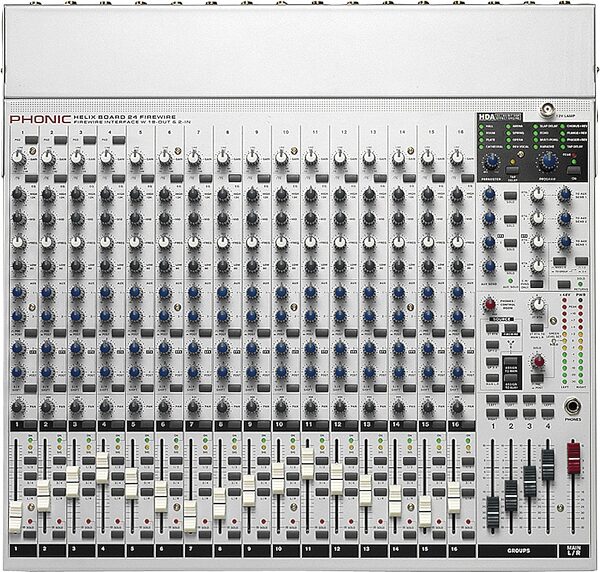
Task: Toggle the 1-2 group assign button on channel 1
Action: click(31, 461)
